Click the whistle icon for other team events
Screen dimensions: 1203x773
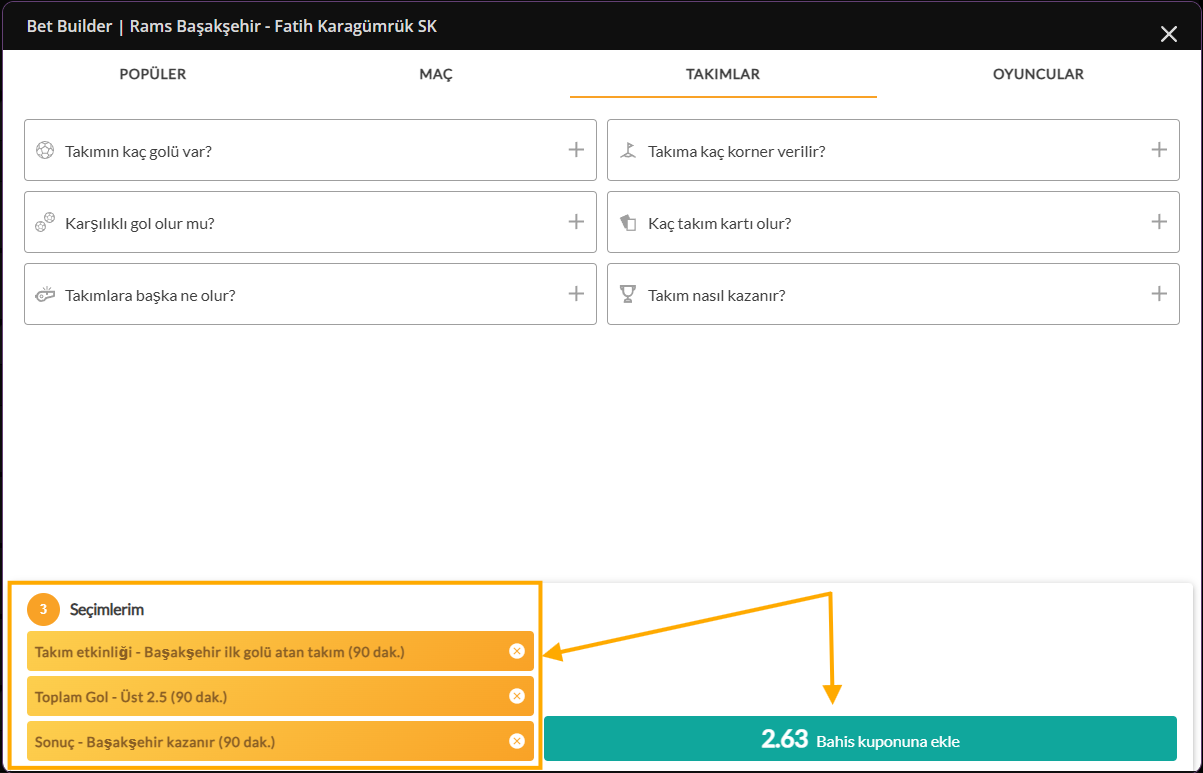coord(44,295)
